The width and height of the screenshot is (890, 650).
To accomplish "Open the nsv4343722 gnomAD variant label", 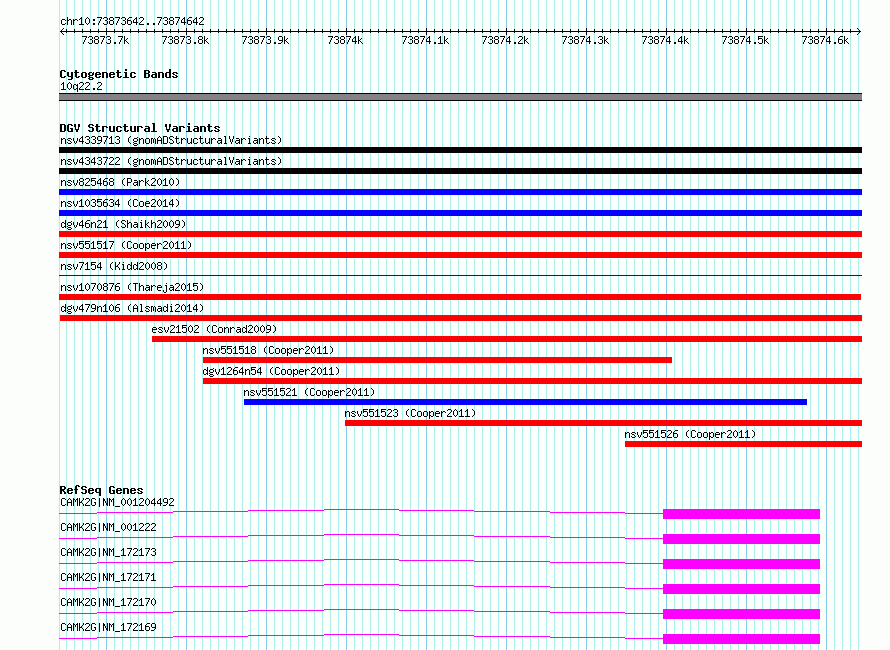I will [171, 161].
